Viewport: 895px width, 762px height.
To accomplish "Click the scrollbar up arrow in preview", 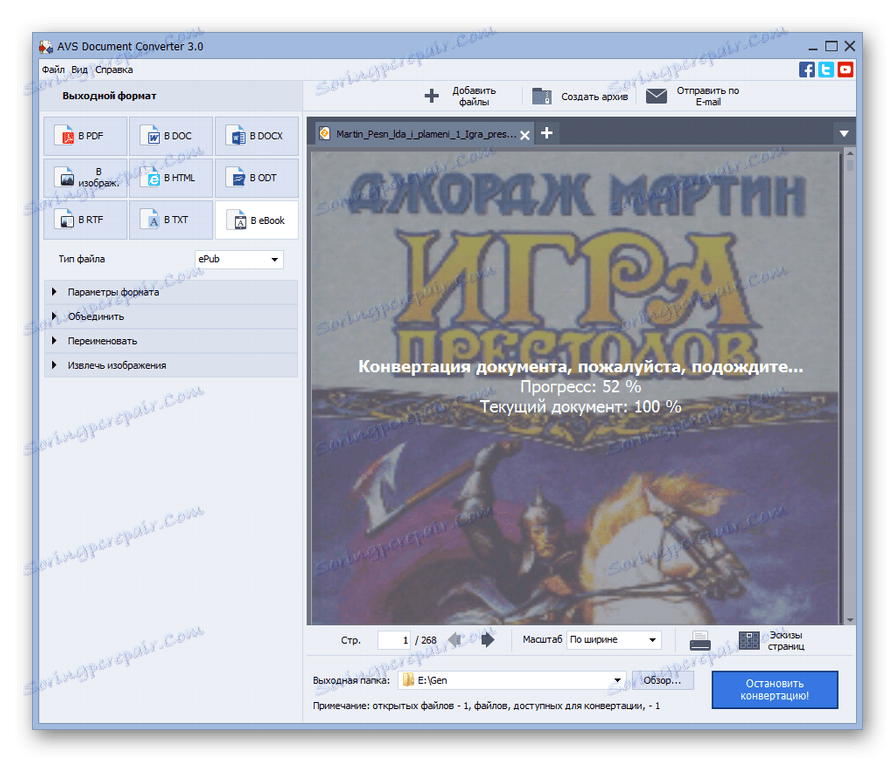I will pyautogui.click(x=850, y=153).
